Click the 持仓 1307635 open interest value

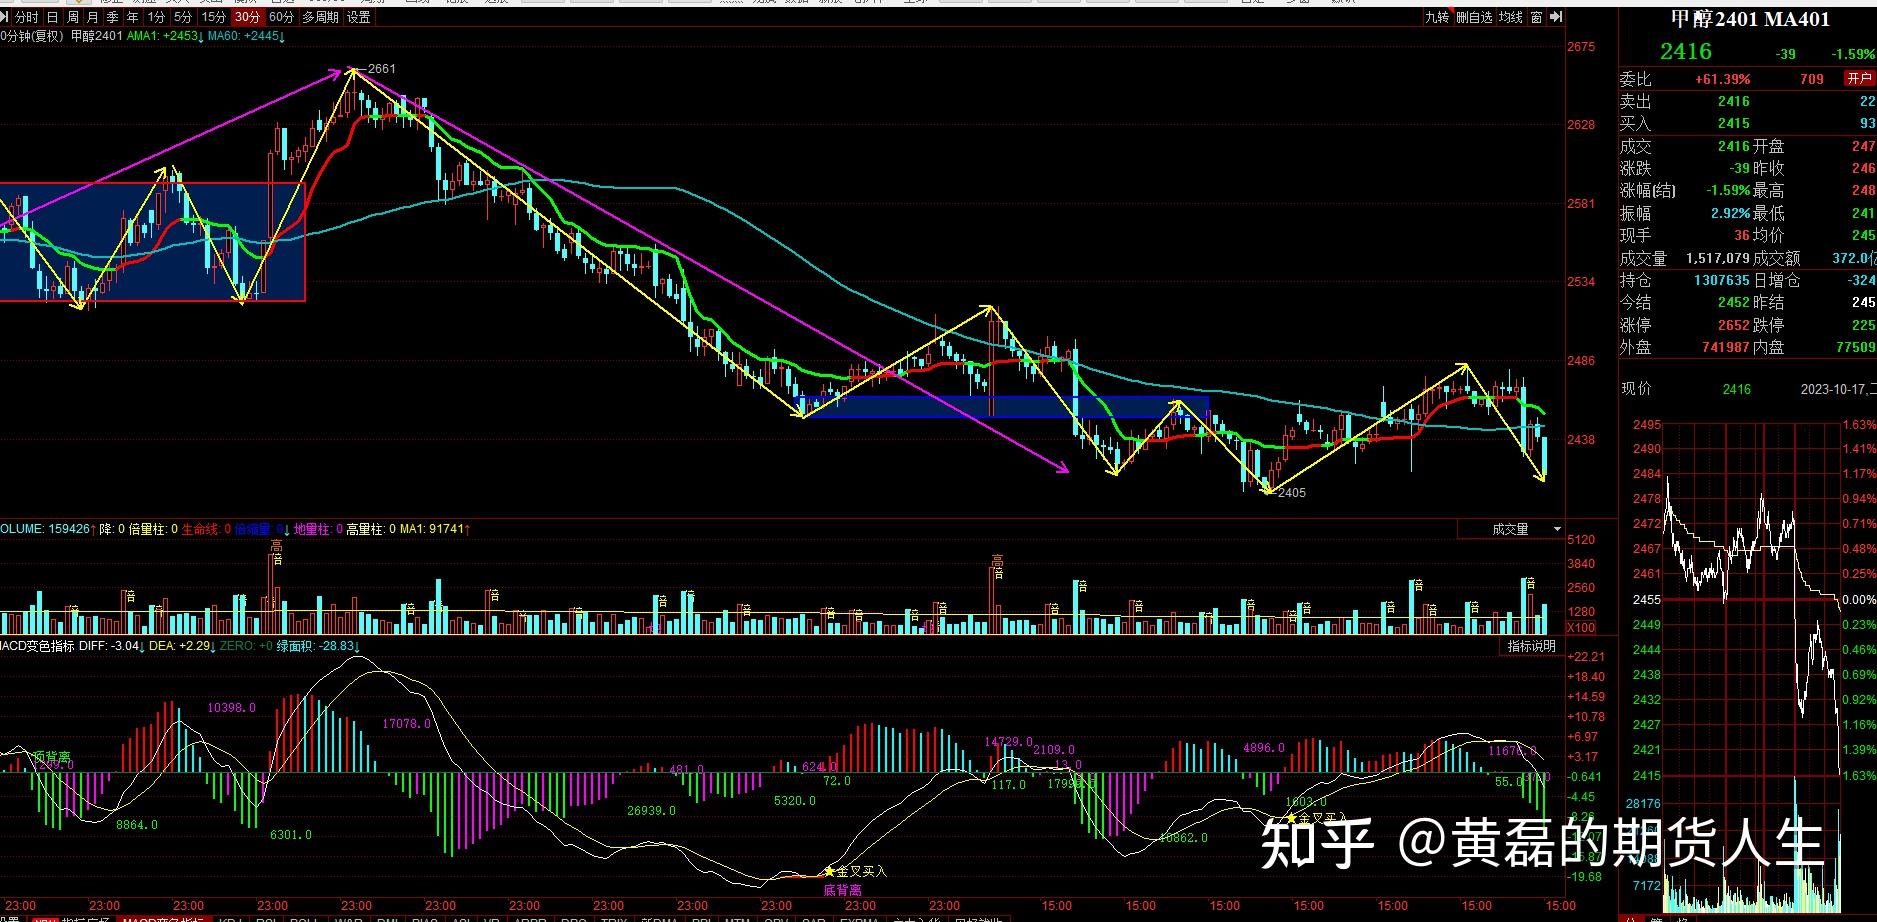pyautogui.click(x=1721, y=280)
